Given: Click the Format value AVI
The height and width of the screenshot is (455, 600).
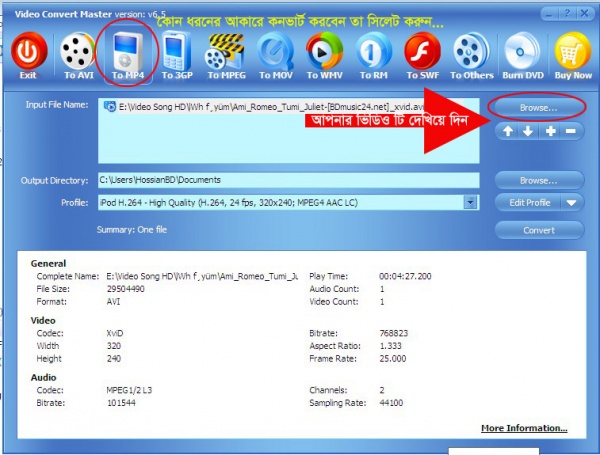Looking at the screenshot, I should (113, 302).
